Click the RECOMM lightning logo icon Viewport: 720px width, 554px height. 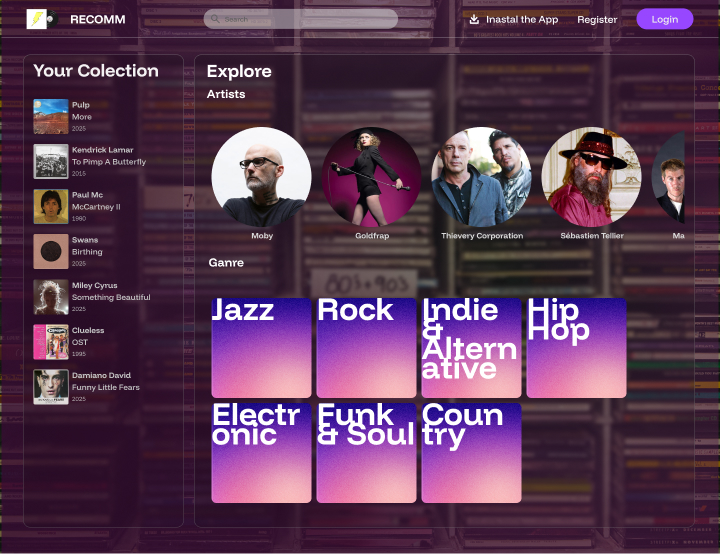pyautogui.click(x=41, y=19)
